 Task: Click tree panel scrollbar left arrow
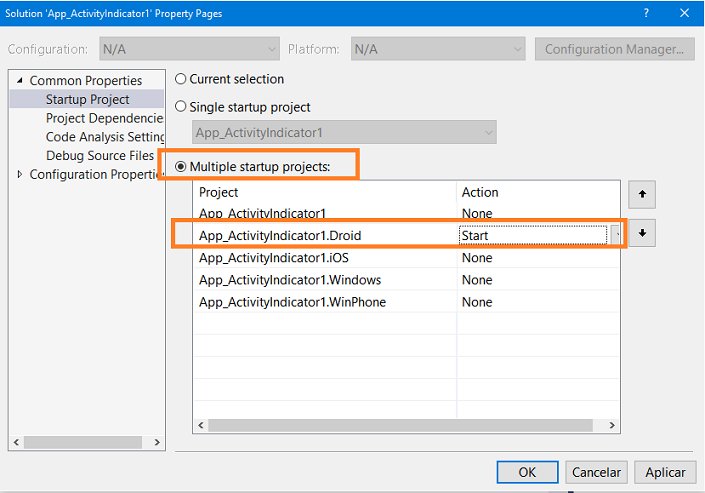click(16, 442)
